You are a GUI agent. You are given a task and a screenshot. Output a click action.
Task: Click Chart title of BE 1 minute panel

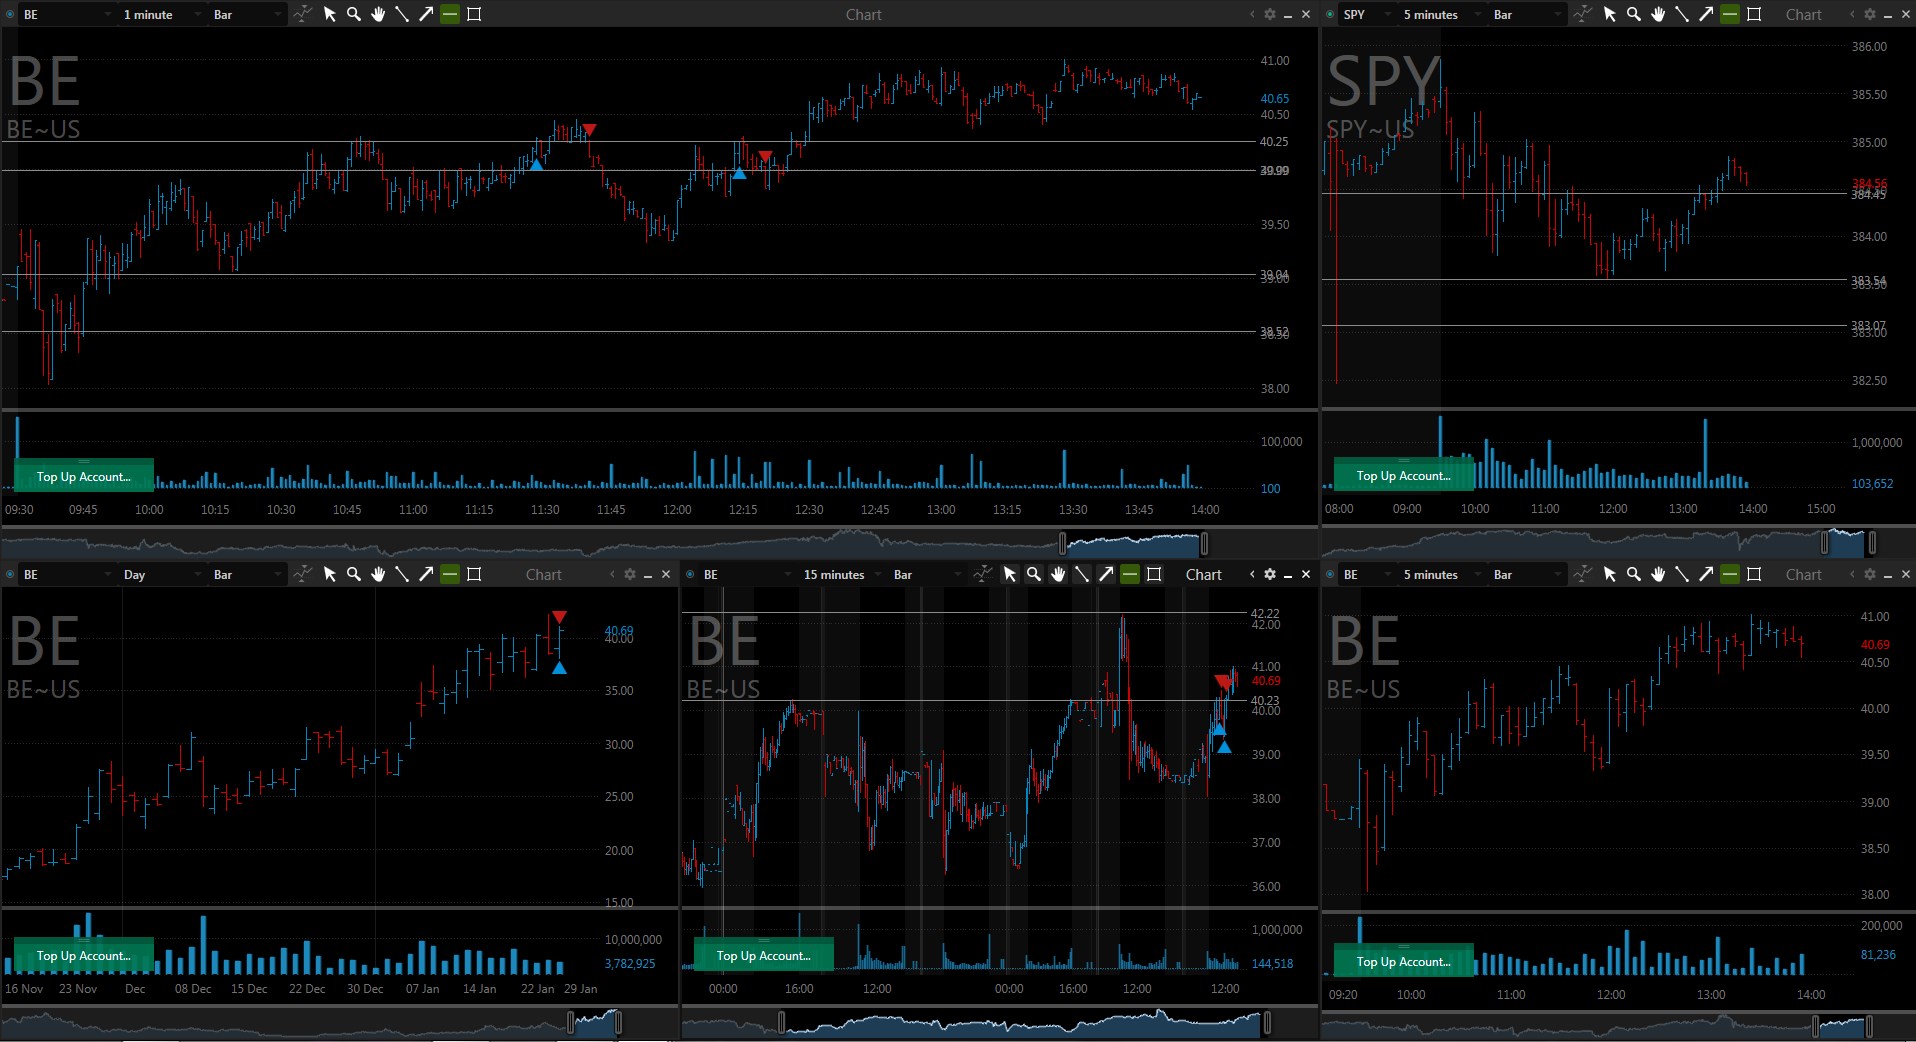click(x=864, y=14)
